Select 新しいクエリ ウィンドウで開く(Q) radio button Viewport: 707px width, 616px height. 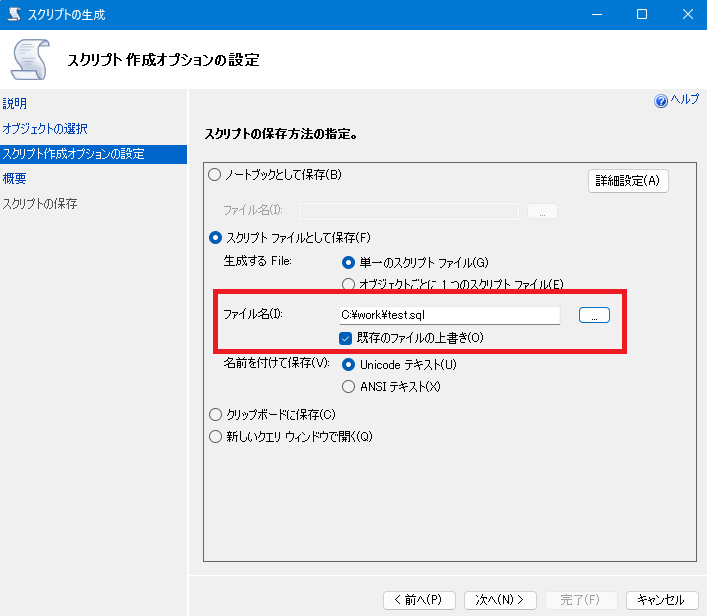pos(216,437)
